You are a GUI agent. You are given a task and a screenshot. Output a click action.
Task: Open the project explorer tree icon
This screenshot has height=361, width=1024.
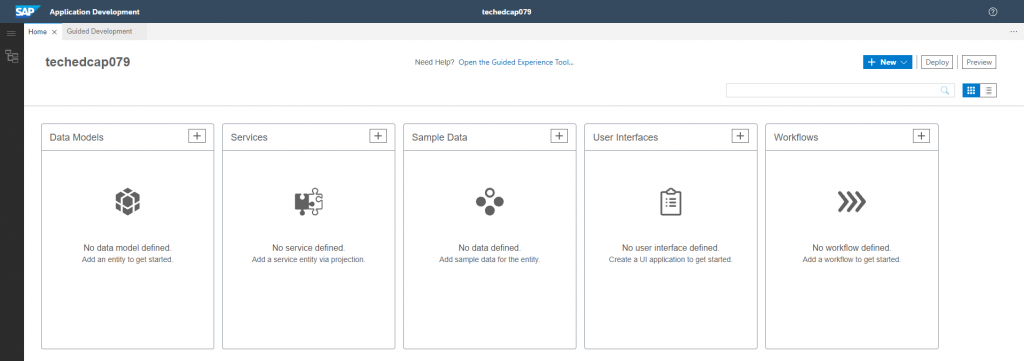click(12, 56)
